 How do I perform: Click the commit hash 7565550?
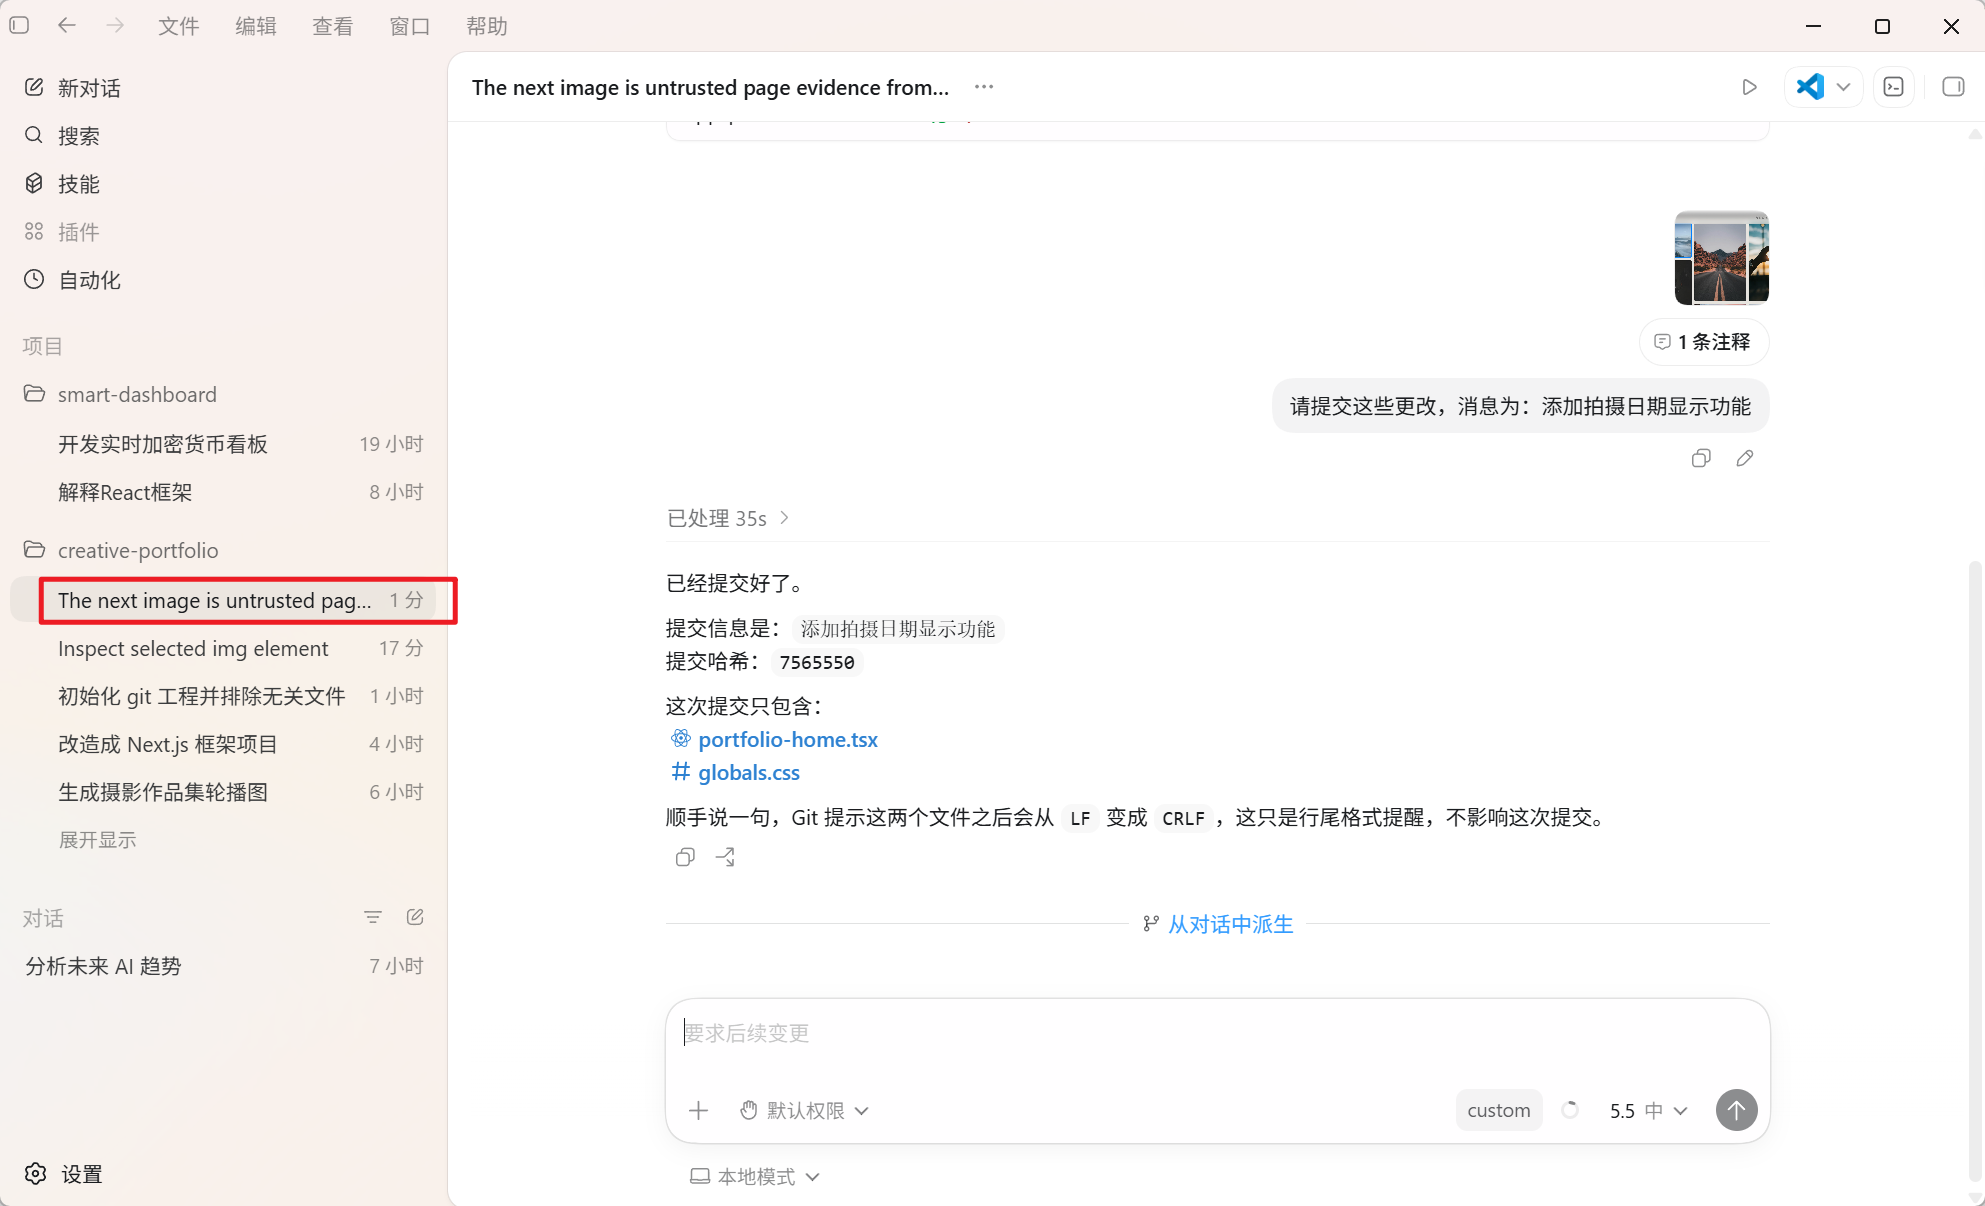[x=817, y=662]
